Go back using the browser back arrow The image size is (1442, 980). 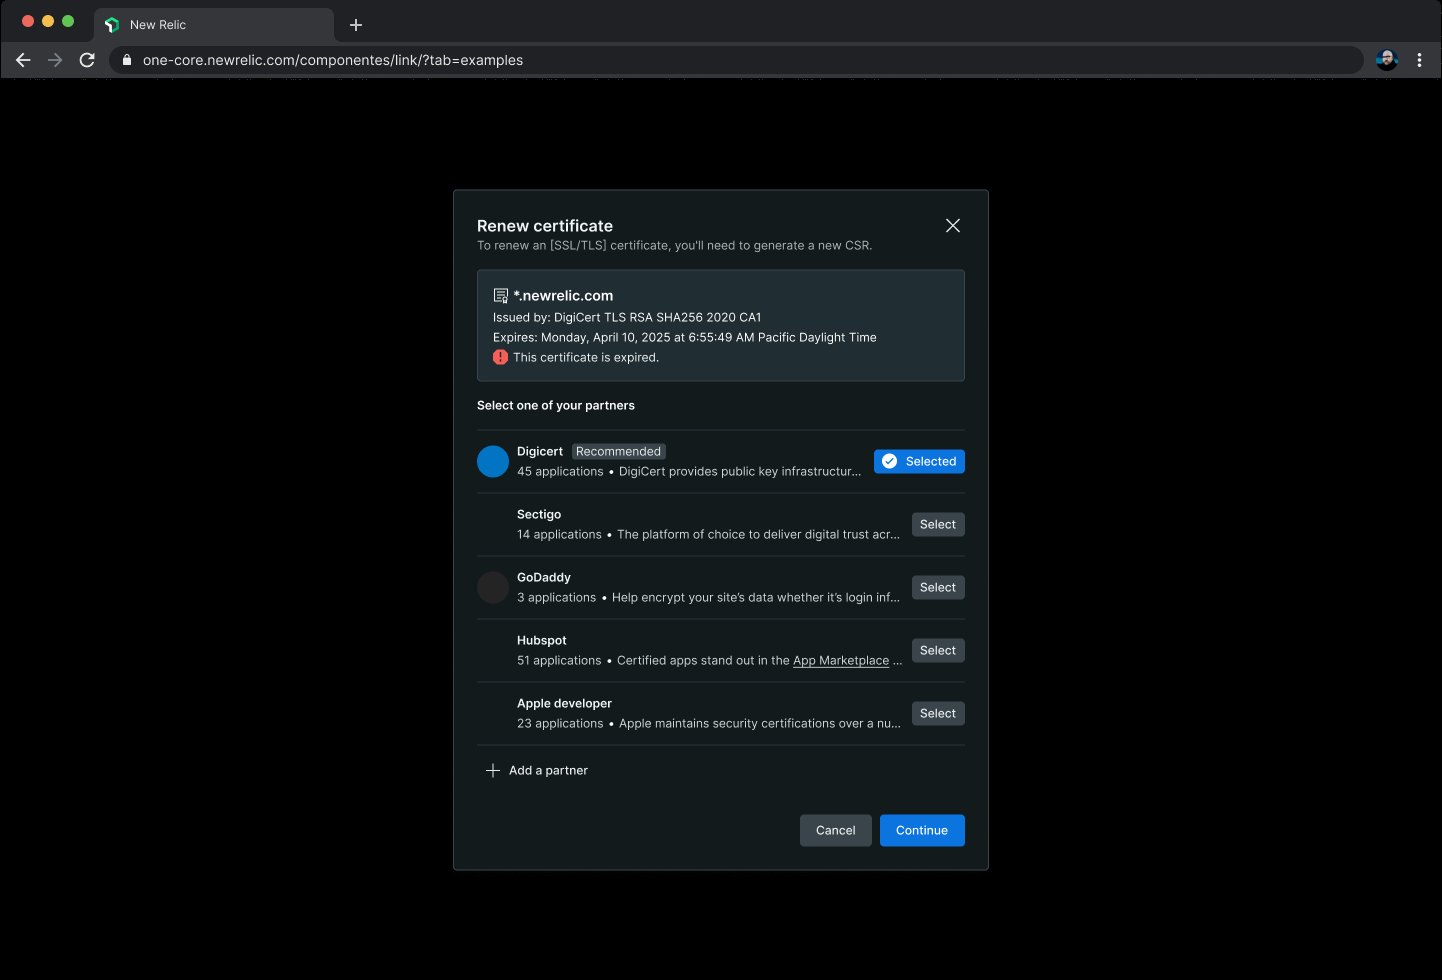pyautogui.click(x=23, y=60)
